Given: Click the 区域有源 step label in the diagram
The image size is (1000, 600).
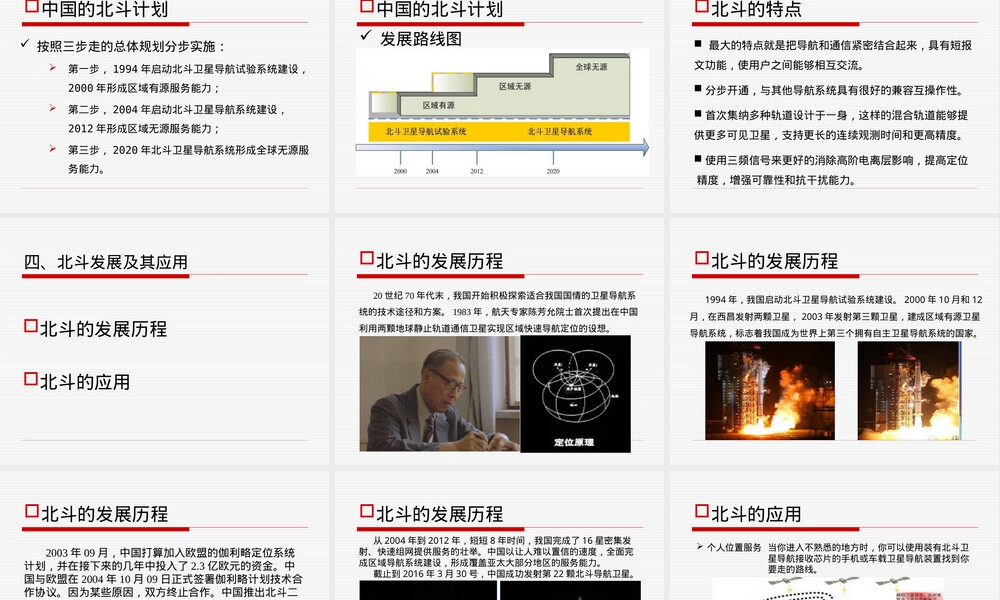Looking at the screenshot, I should [439, 105].
